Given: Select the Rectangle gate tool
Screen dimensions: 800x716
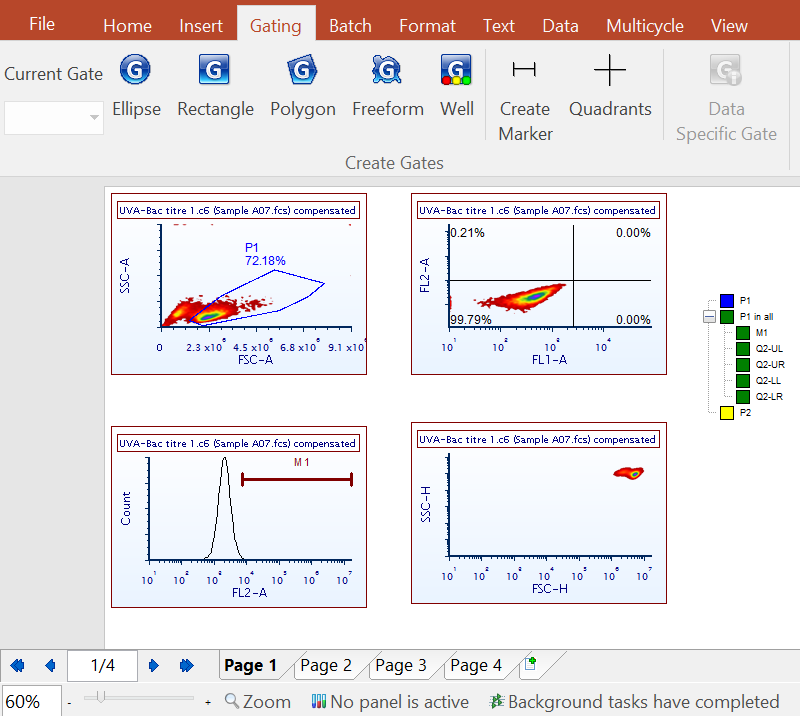Looking at the screenshot, I should click(215, 85).
